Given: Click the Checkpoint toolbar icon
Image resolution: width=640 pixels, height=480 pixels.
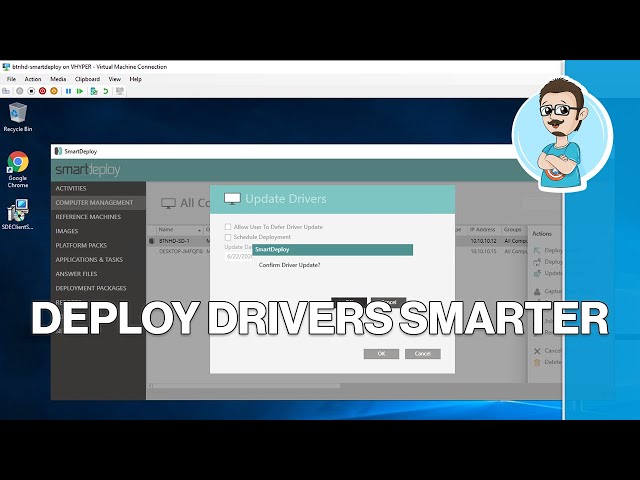Looking at the screenshot, I should coord(94,91).
